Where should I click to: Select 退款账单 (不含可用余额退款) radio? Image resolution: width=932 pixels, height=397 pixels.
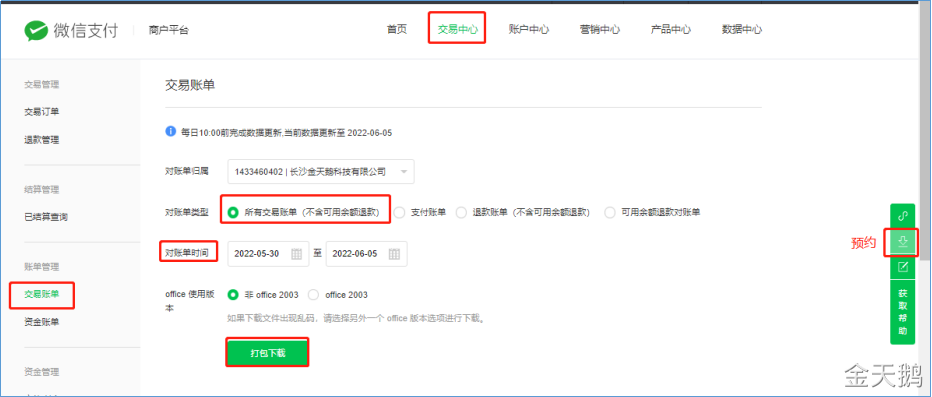coord(461,212)
